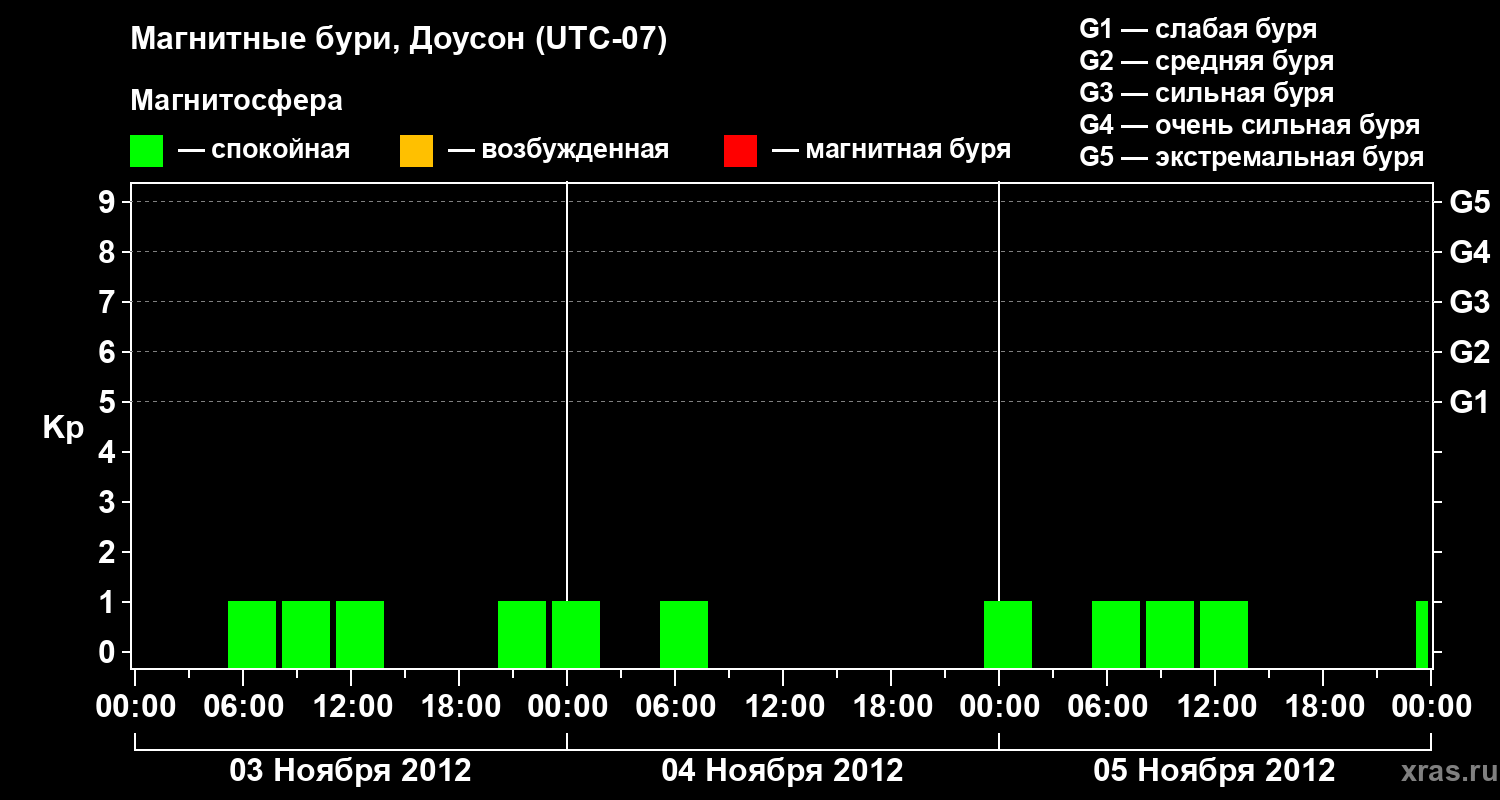Click the 08:00–11:00 green bar on 05 Ноября
The width and height of the screenshot is (1500, 800).
click(x=1170, y=634)
